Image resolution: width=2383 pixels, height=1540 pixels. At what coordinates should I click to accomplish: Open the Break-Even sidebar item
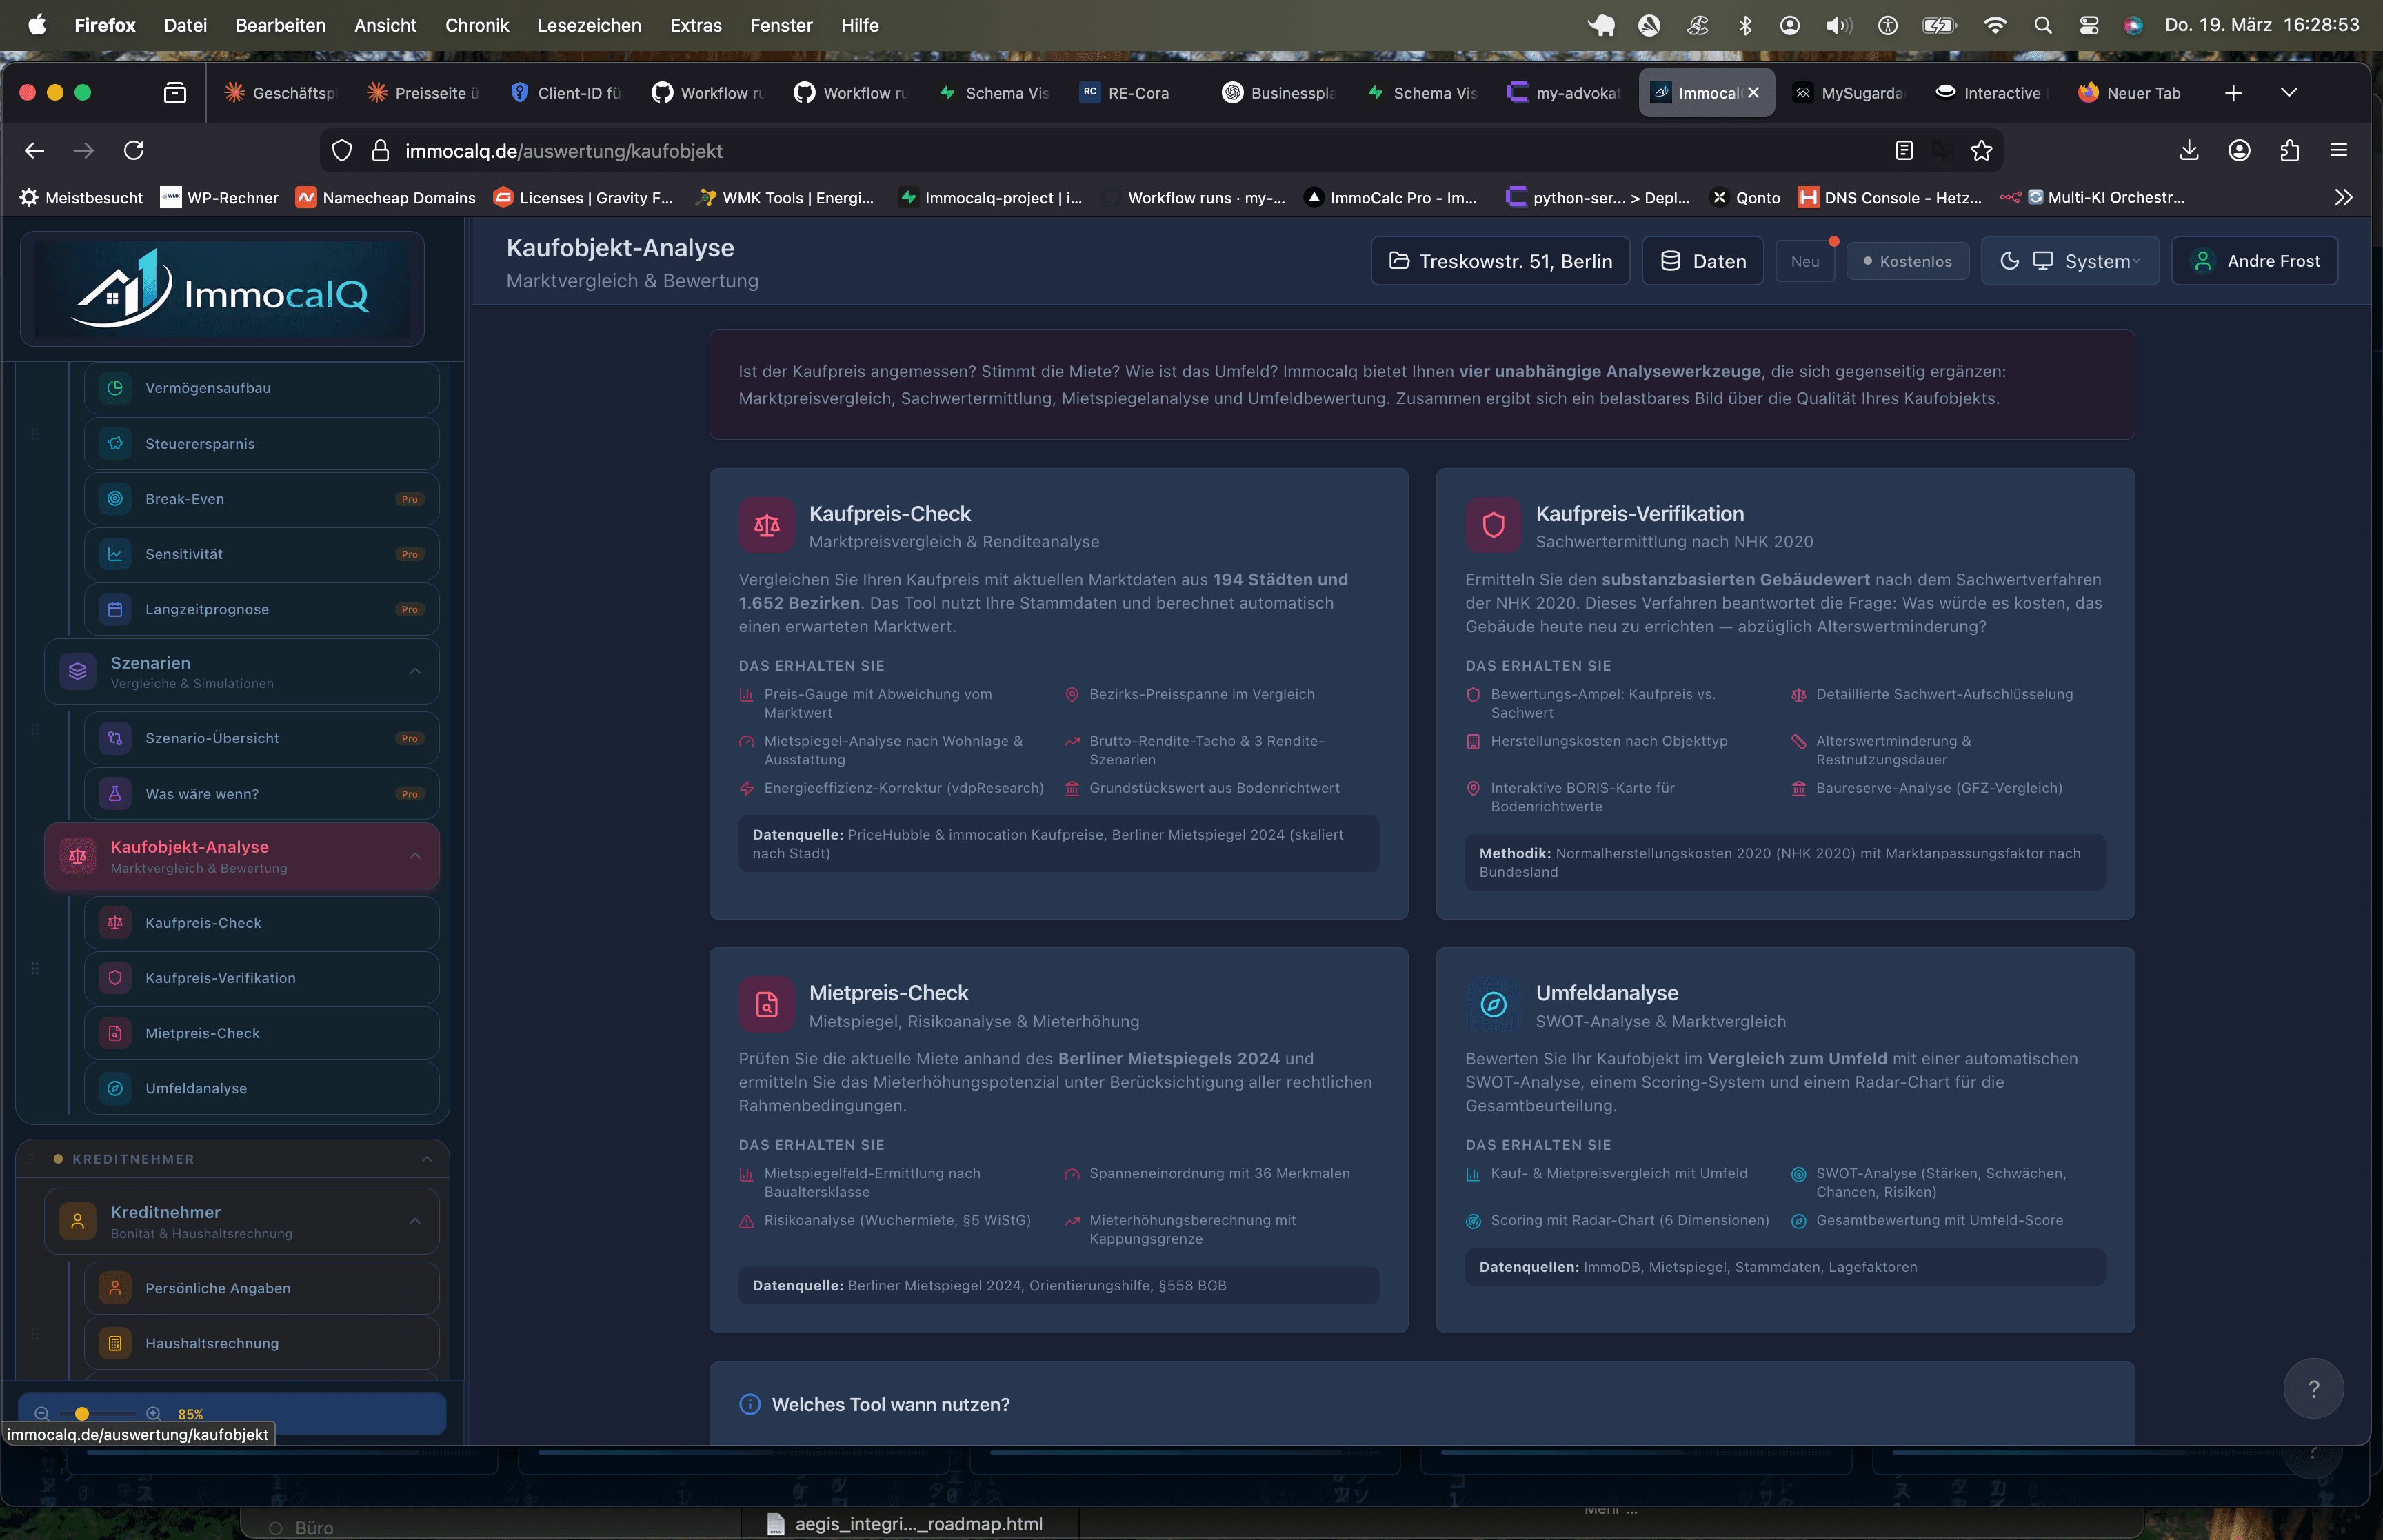click(x=262, y=499)
